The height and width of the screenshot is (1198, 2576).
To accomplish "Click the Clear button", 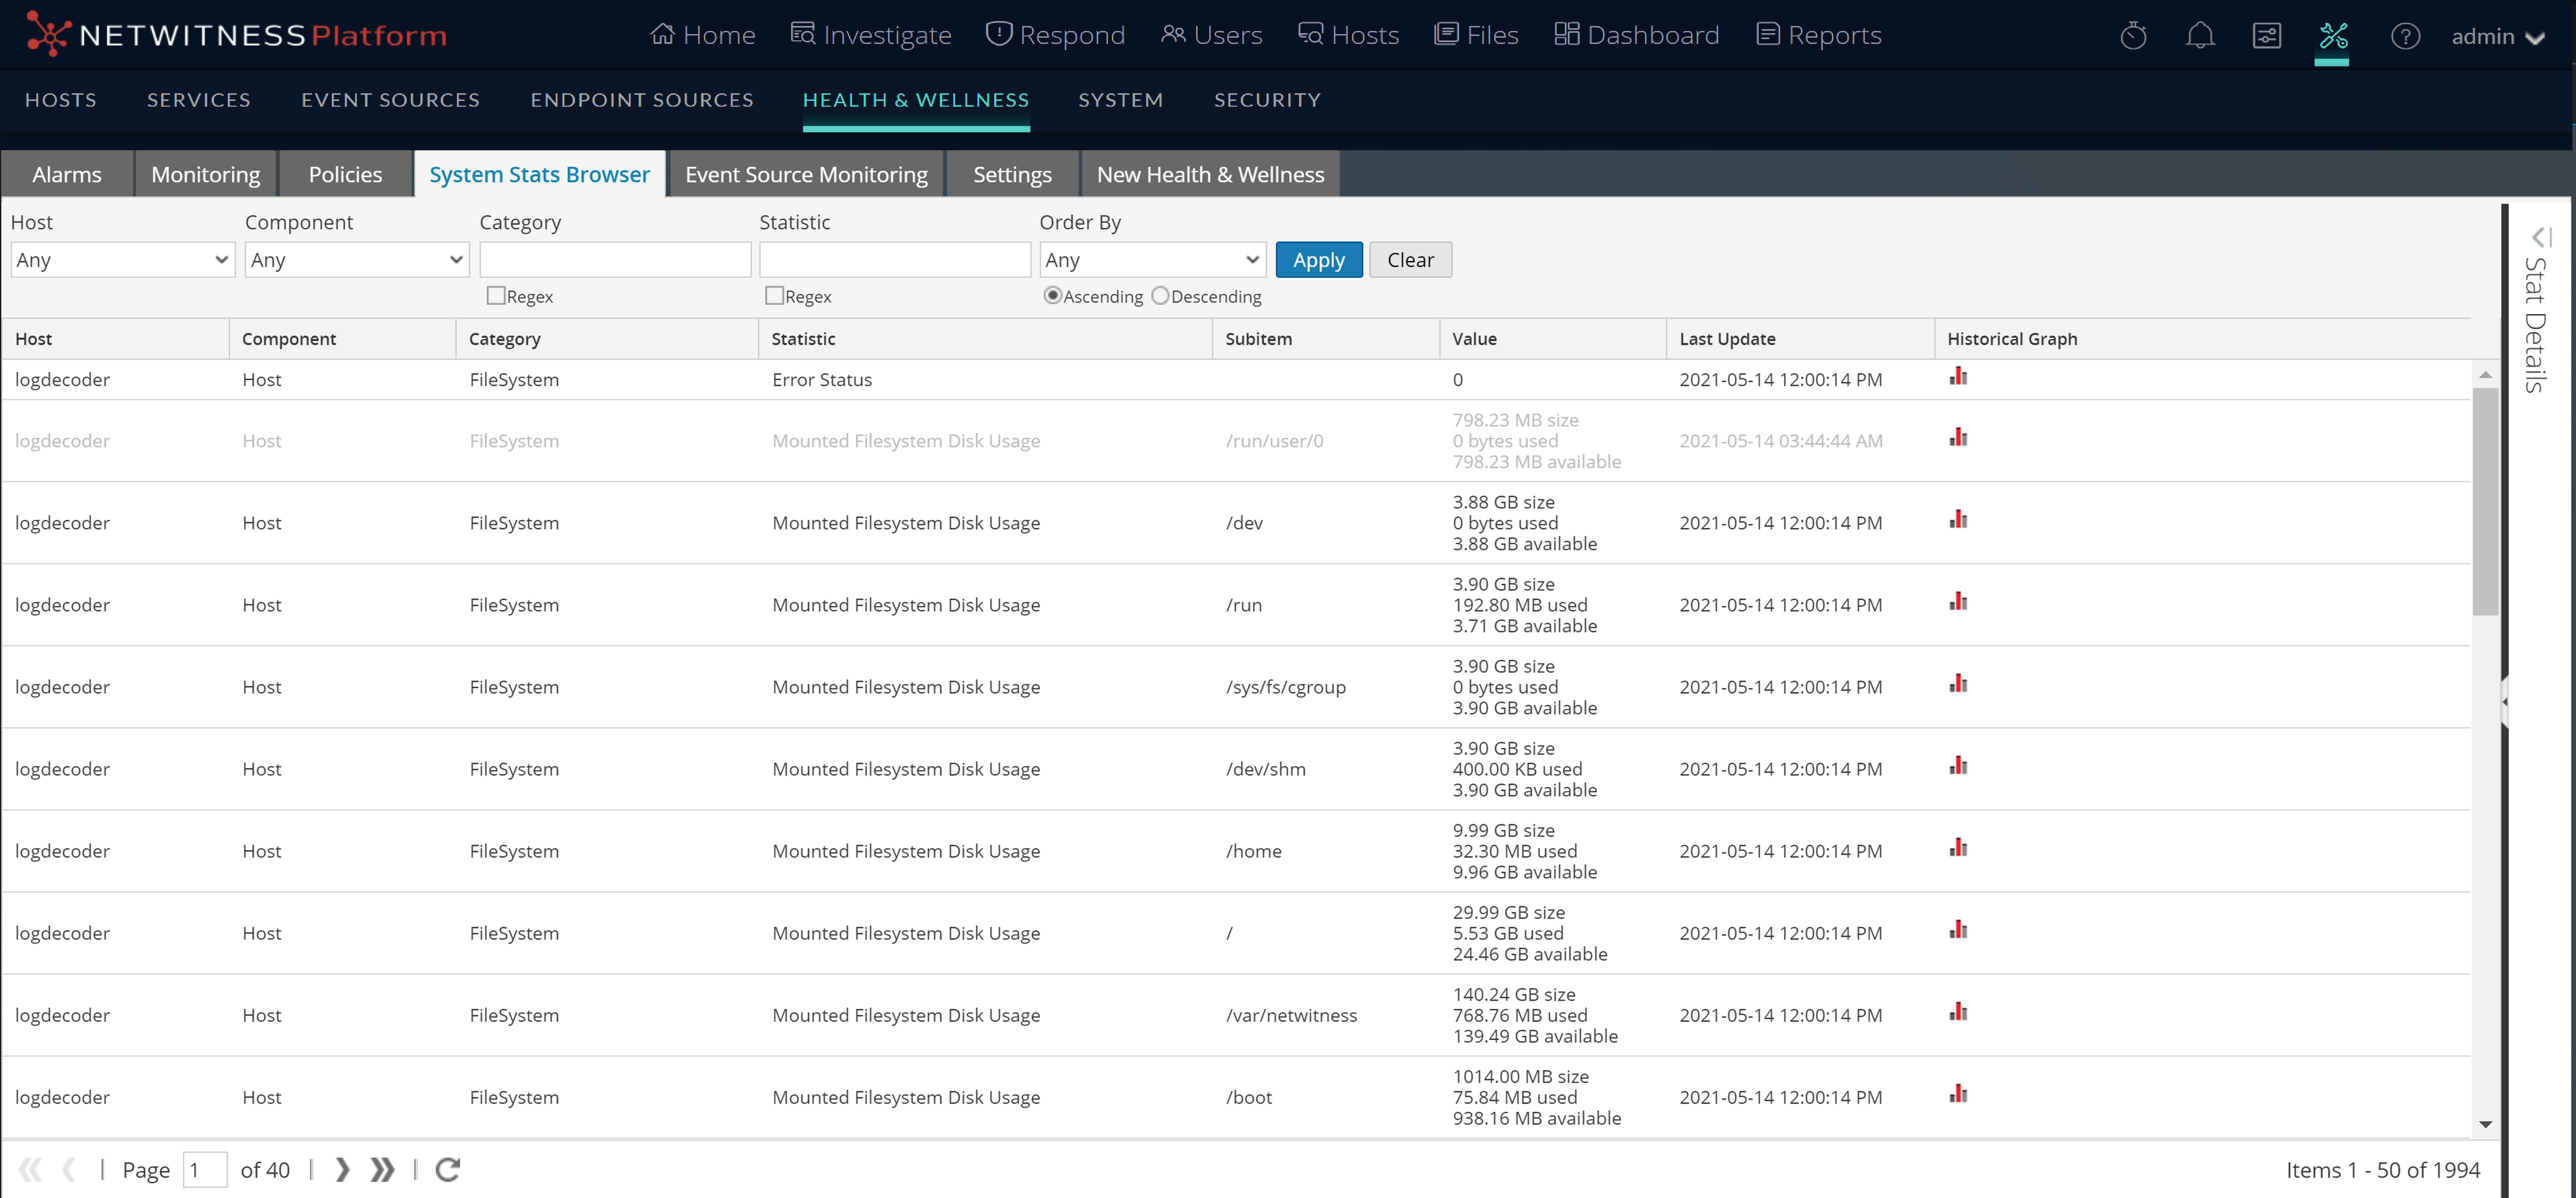I will 1410,260.
